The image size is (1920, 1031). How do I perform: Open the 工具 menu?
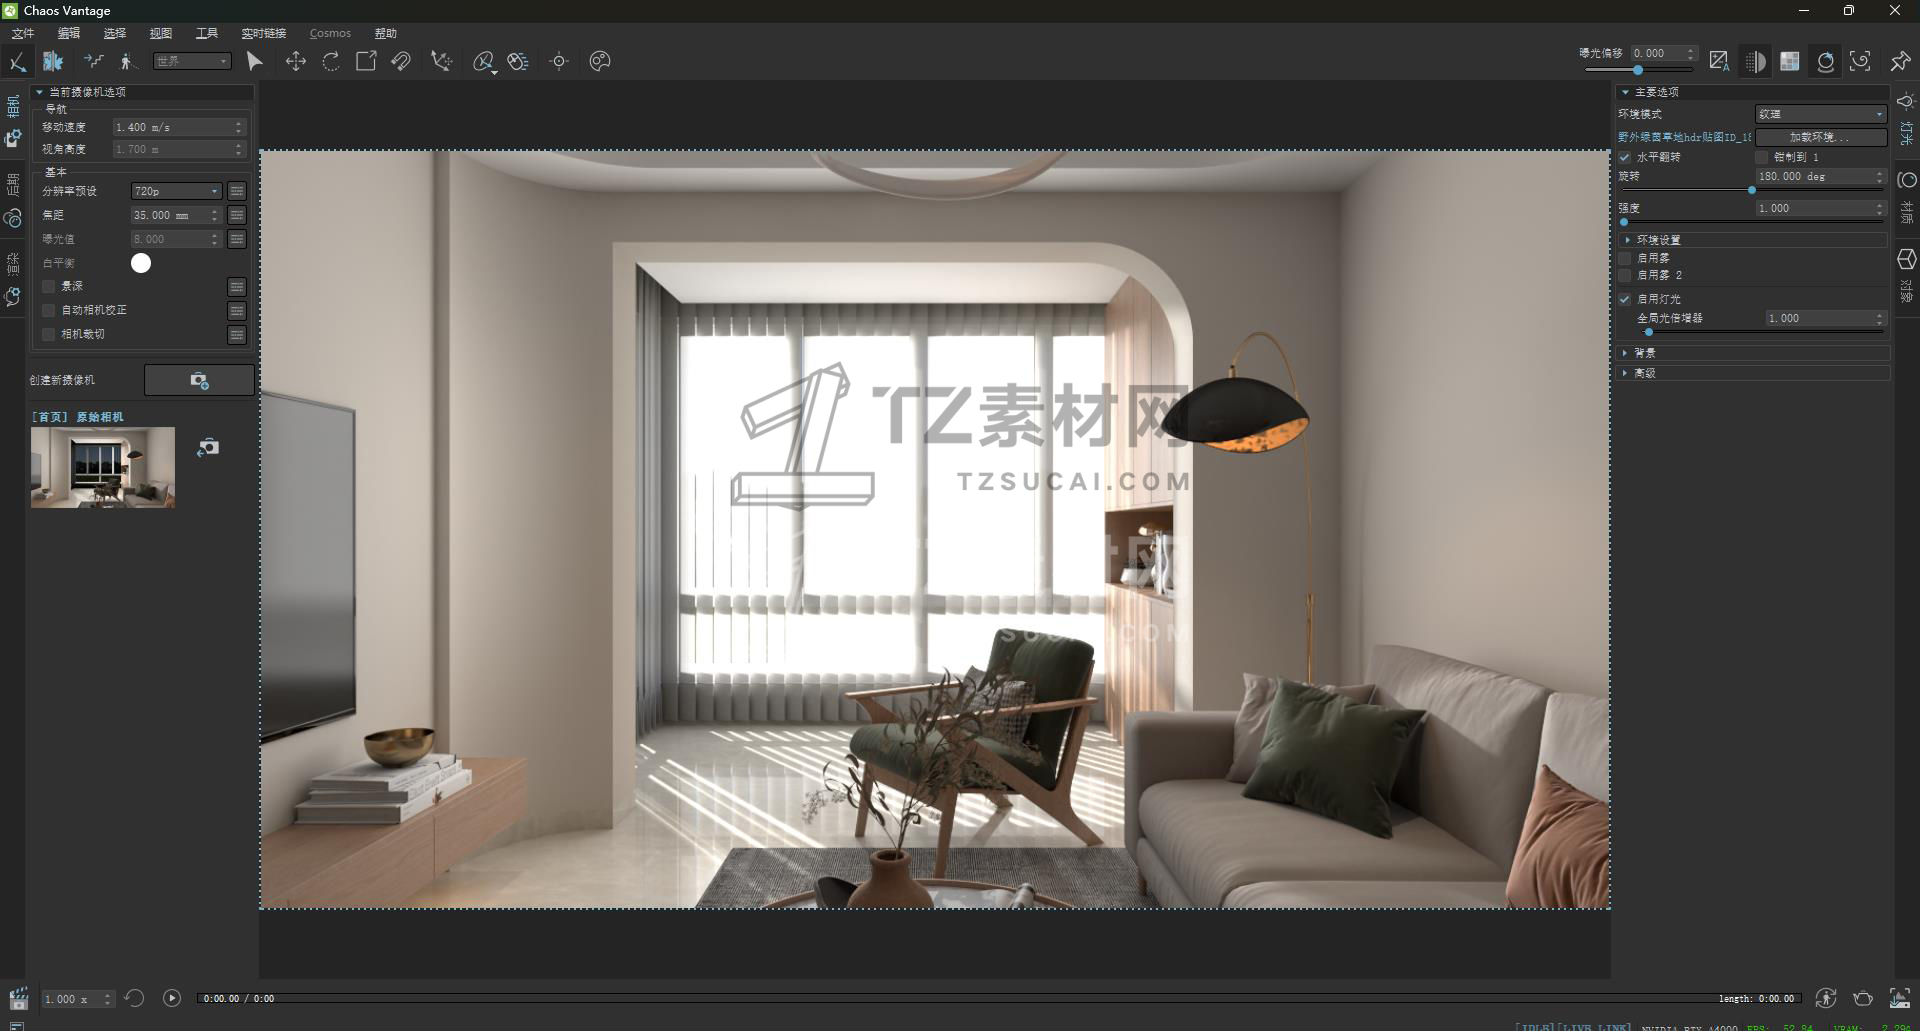tap(207, 33)
